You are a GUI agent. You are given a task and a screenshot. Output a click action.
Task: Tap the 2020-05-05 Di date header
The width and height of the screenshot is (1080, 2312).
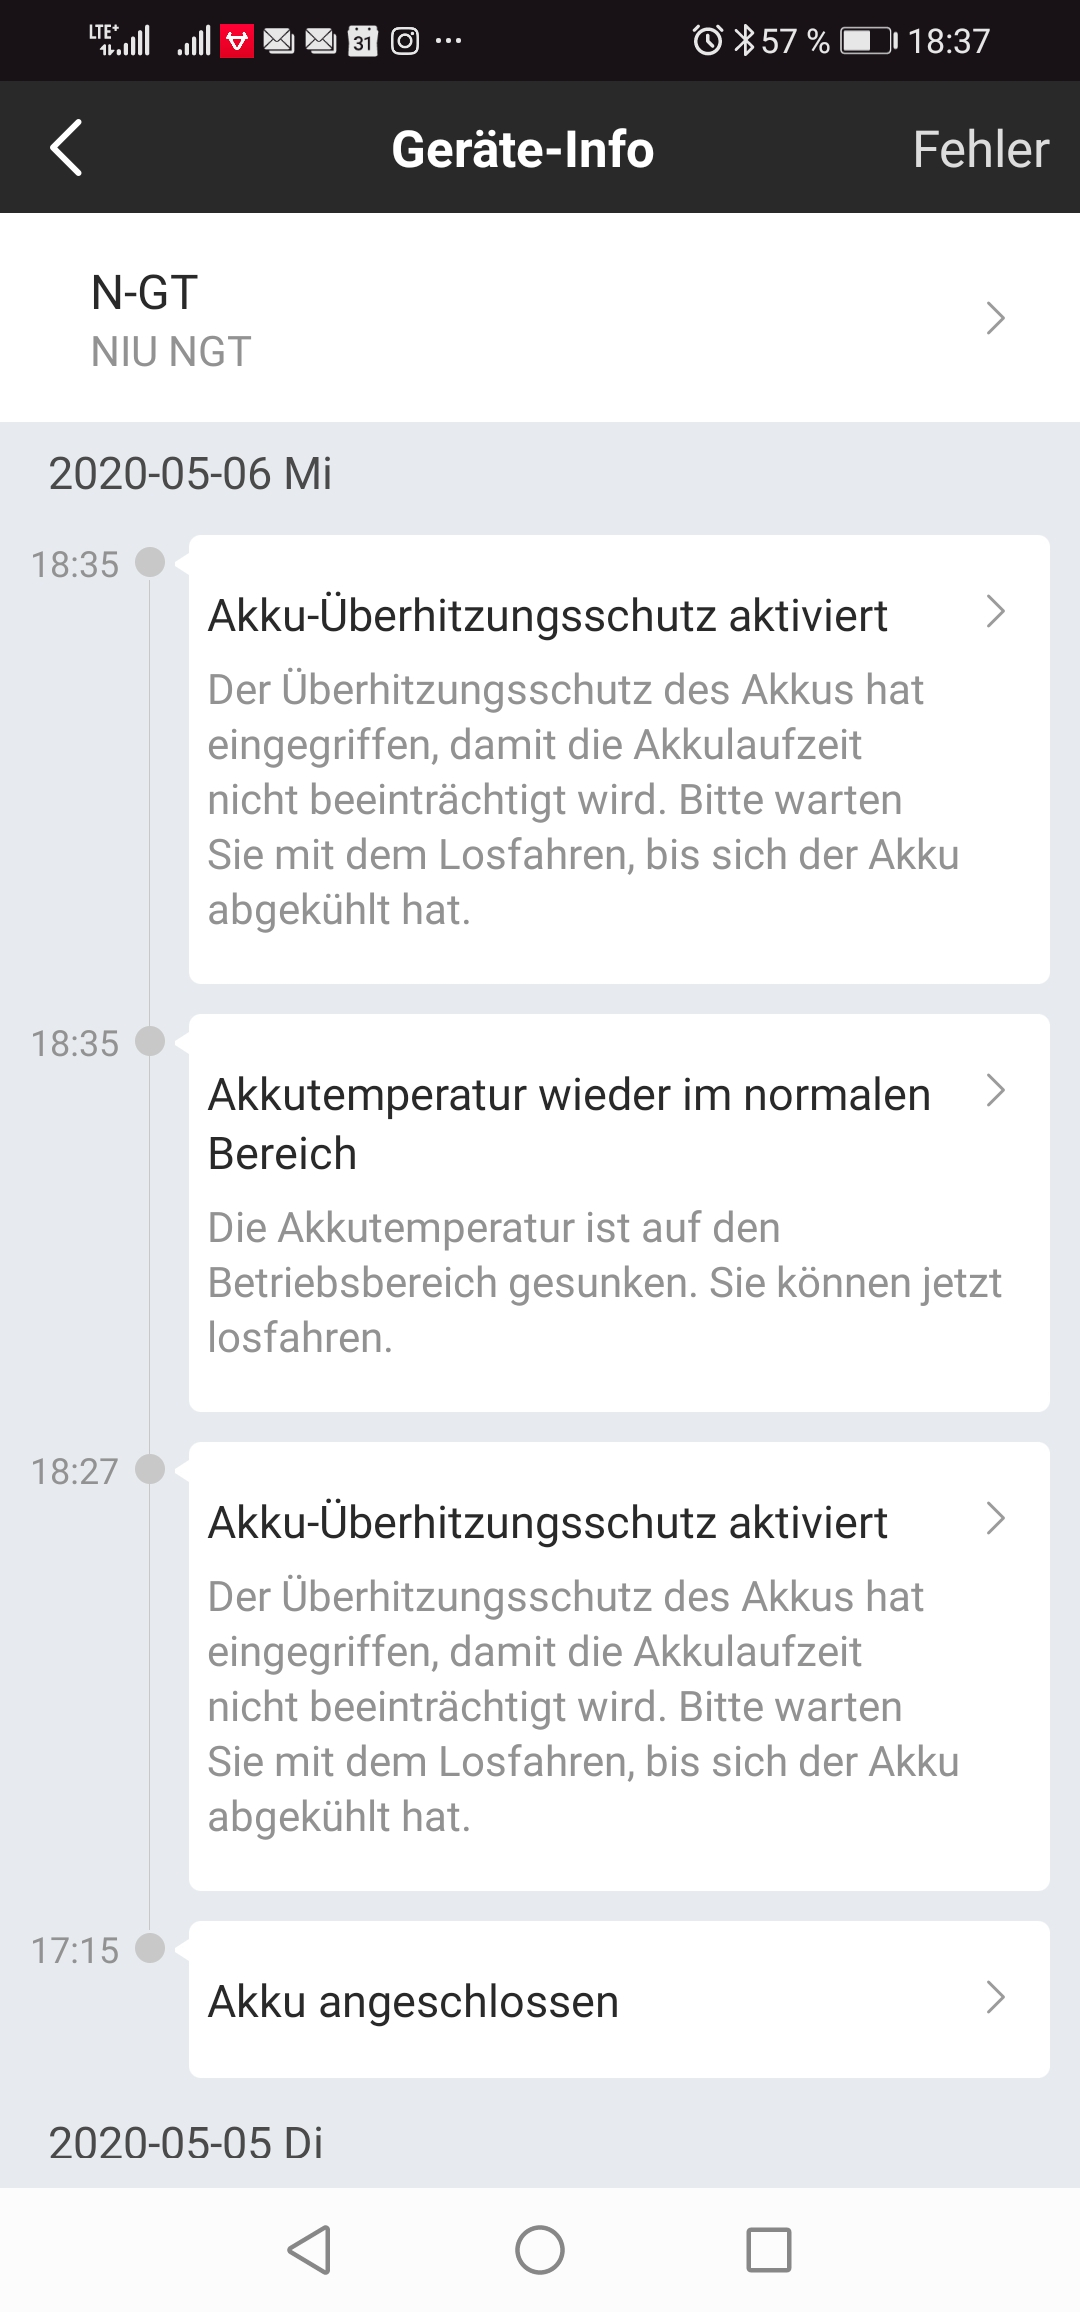tap(186, 2143)
